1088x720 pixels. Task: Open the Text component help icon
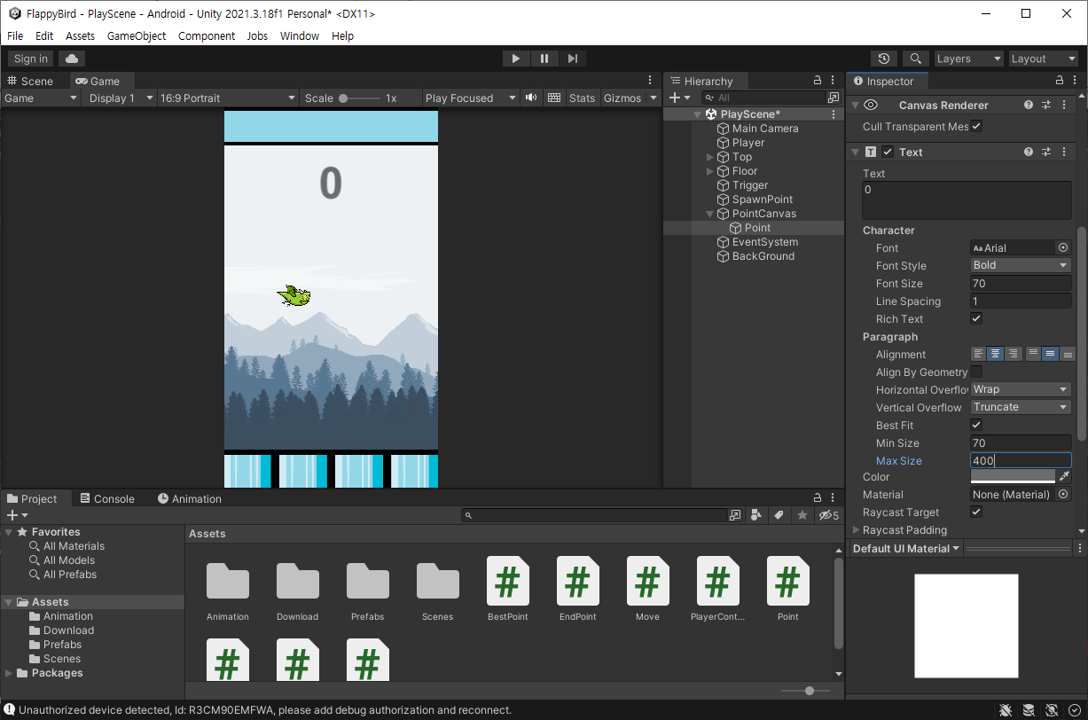tap(1028, 152)
